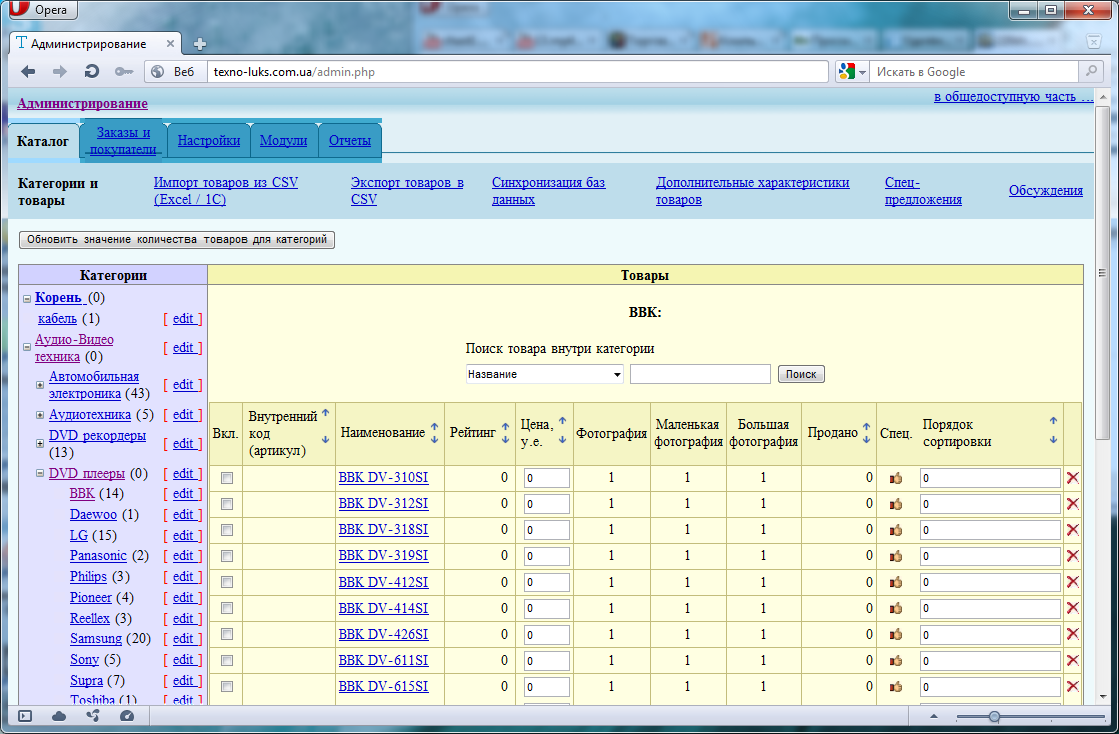Image resolution: width=1119 pixels, height=734 pixels.
Task: Open the Отчеты tab
Action: [350, 141]
